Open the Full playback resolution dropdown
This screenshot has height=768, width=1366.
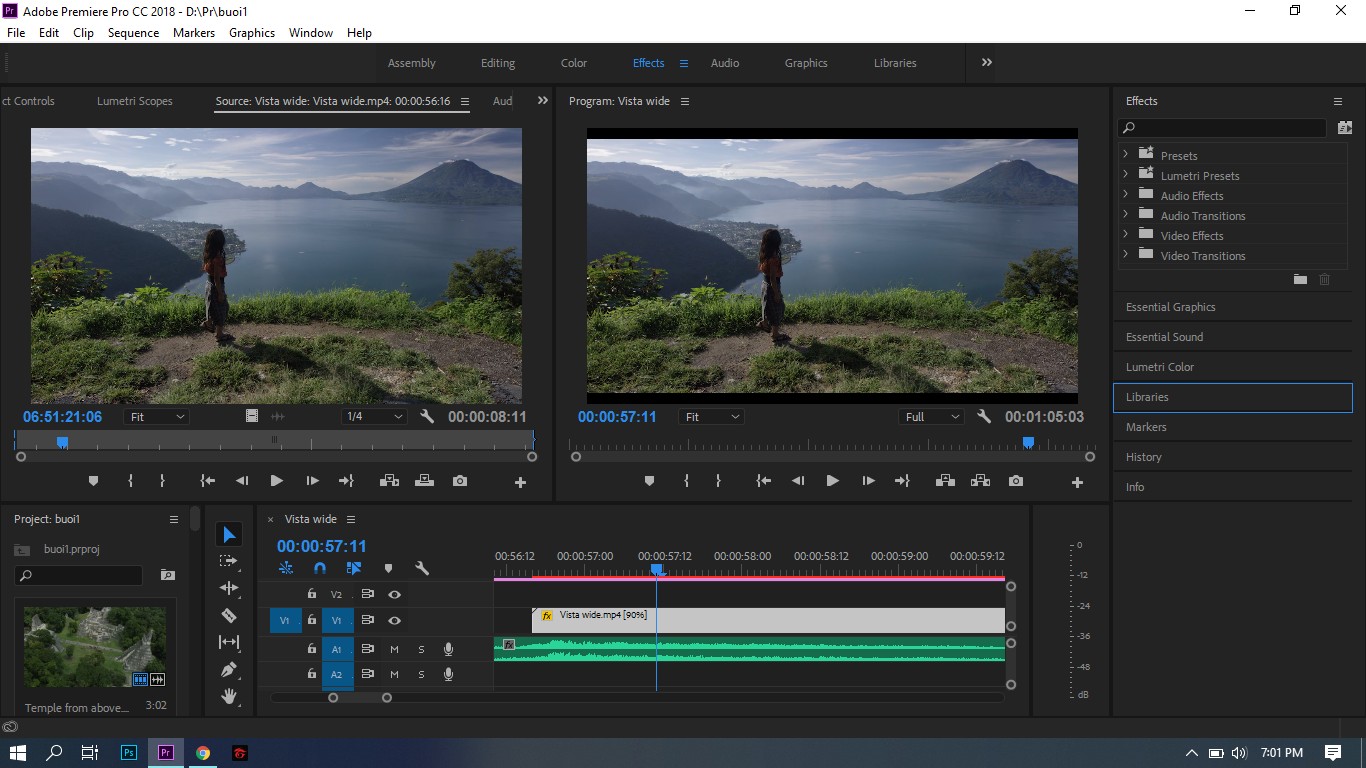tap(931, 417)
